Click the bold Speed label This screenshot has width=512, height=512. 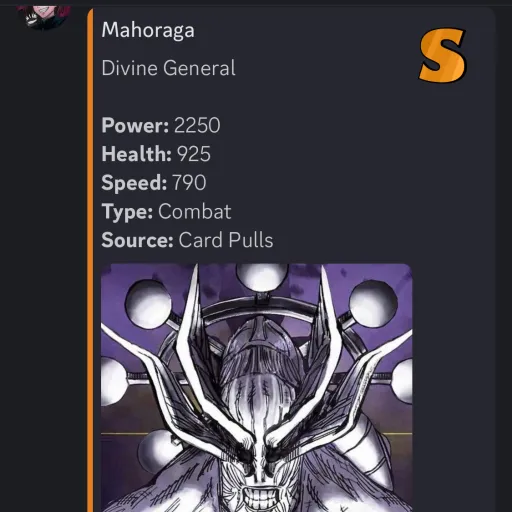(134, 183)
